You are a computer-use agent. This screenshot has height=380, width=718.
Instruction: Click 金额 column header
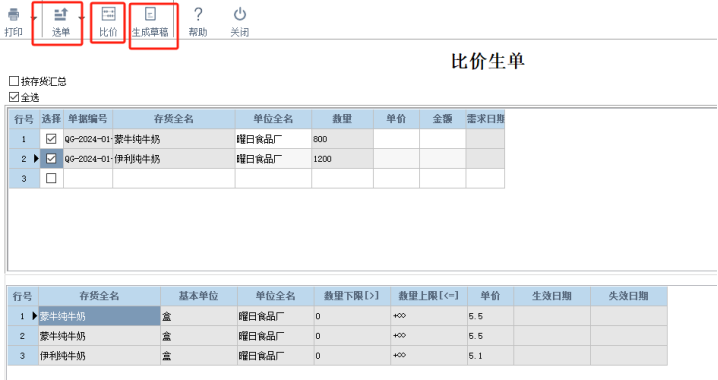443,119
